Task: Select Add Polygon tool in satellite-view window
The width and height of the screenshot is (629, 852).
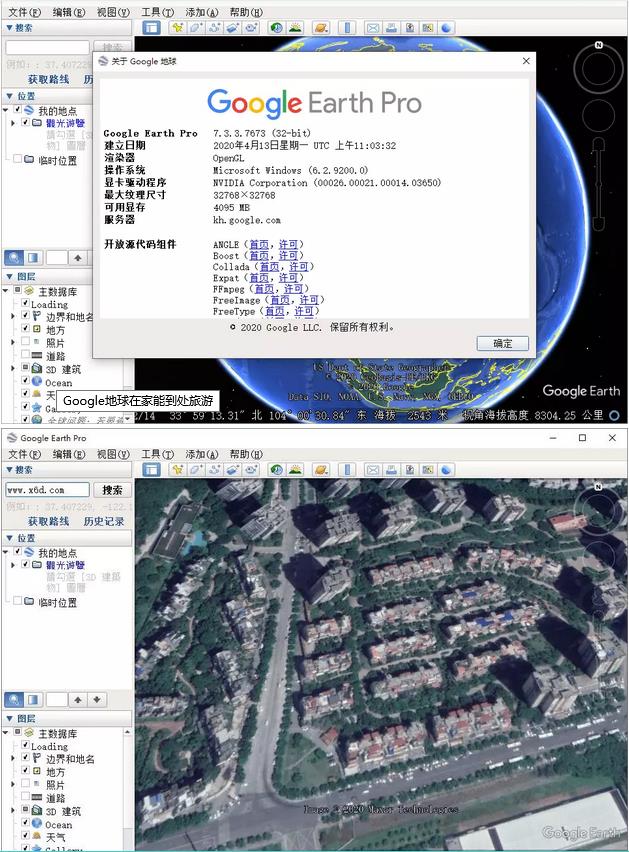Action: 196,469
